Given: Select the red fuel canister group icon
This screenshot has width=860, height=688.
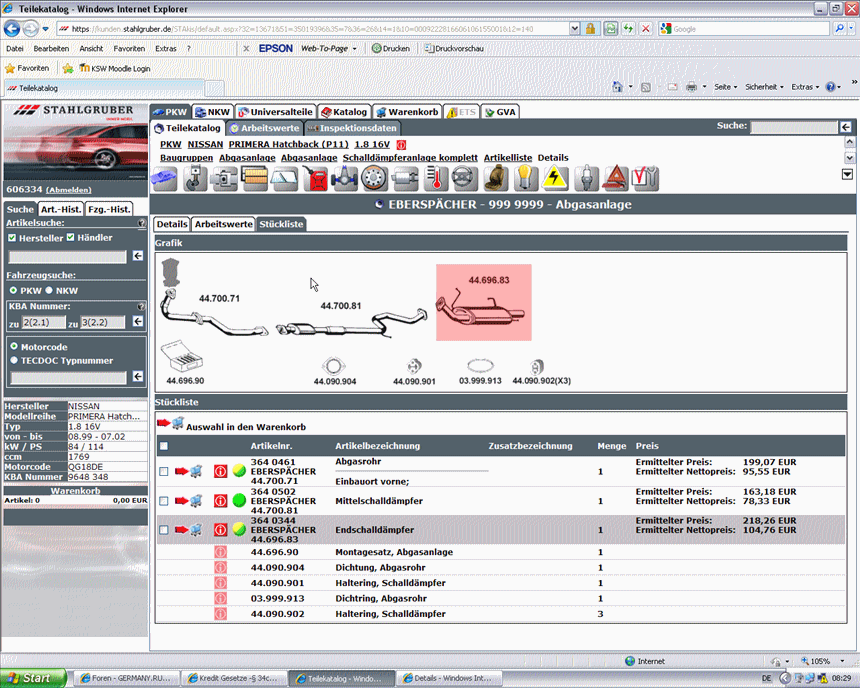Looking at the screenshot, I should click(x=316, y=178).
